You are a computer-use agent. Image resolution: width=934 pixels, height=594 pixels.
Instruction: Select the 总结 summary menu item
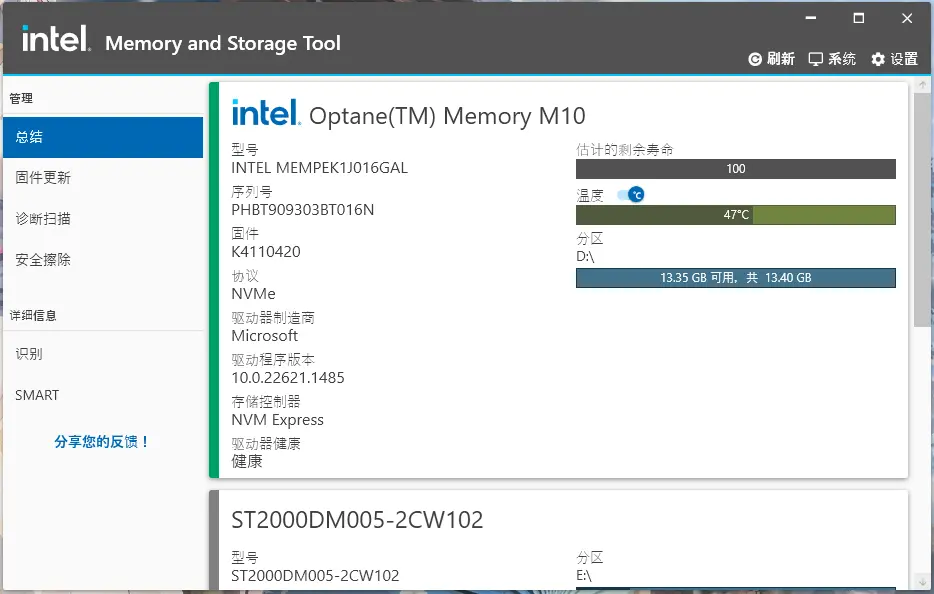click(102, 137)
